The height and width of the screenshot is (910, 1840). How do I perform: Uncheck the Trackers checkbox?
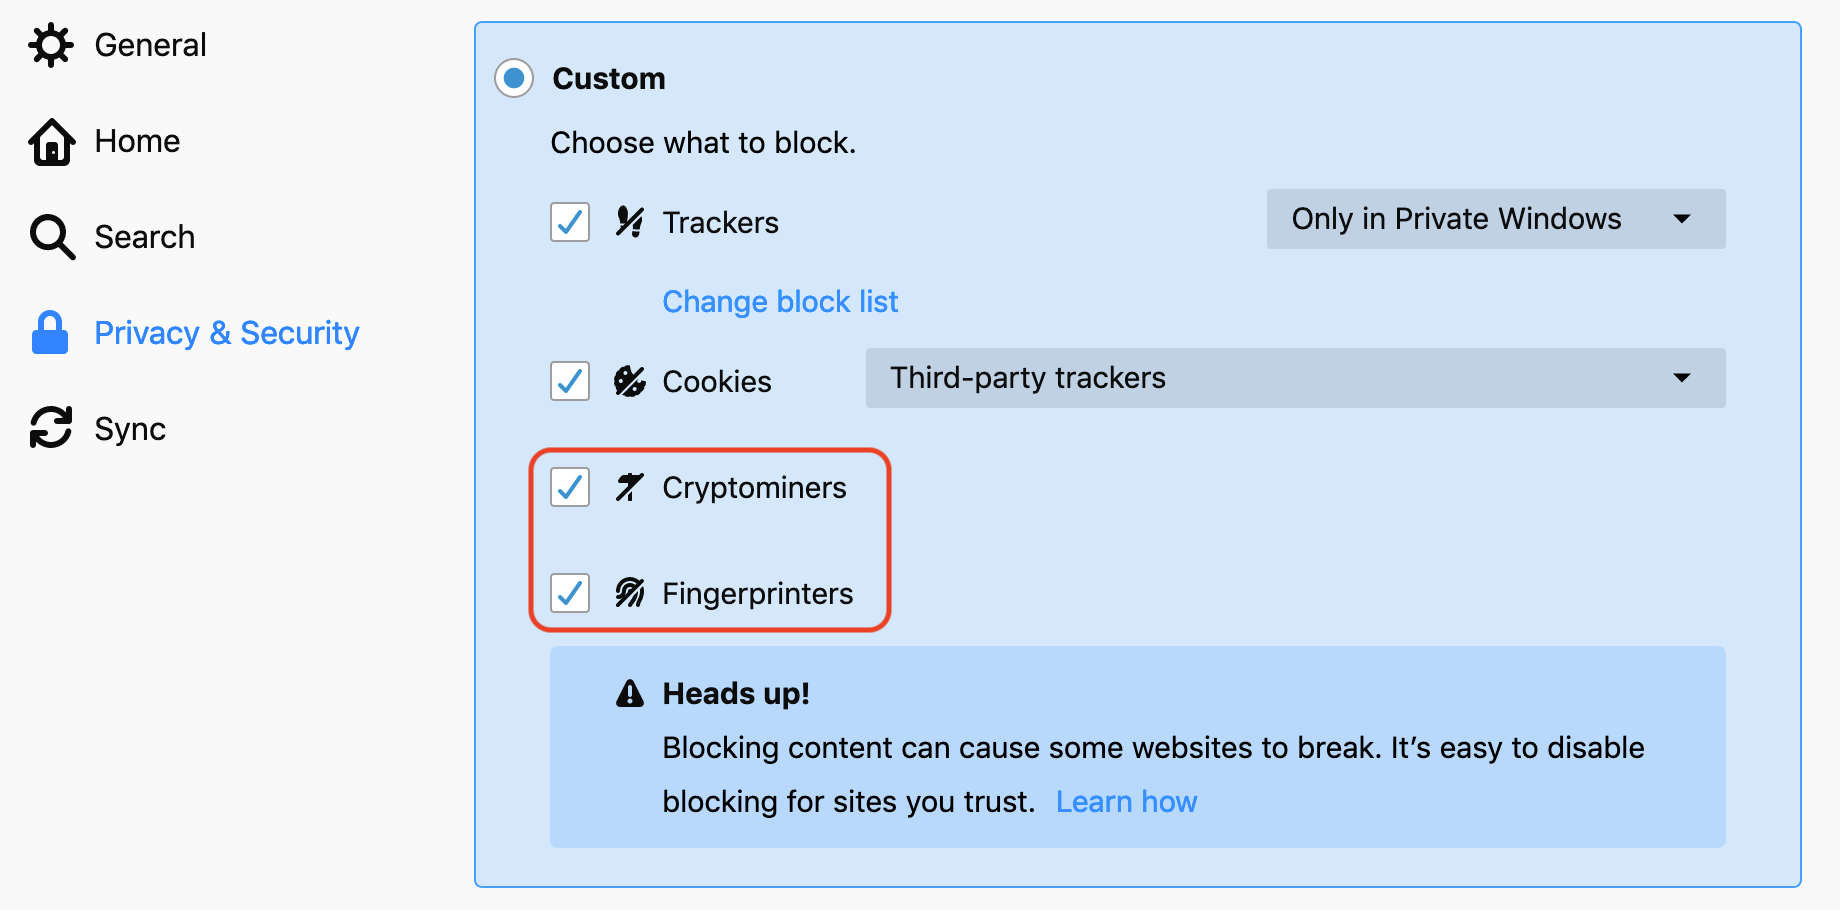(x=570, y=222)
